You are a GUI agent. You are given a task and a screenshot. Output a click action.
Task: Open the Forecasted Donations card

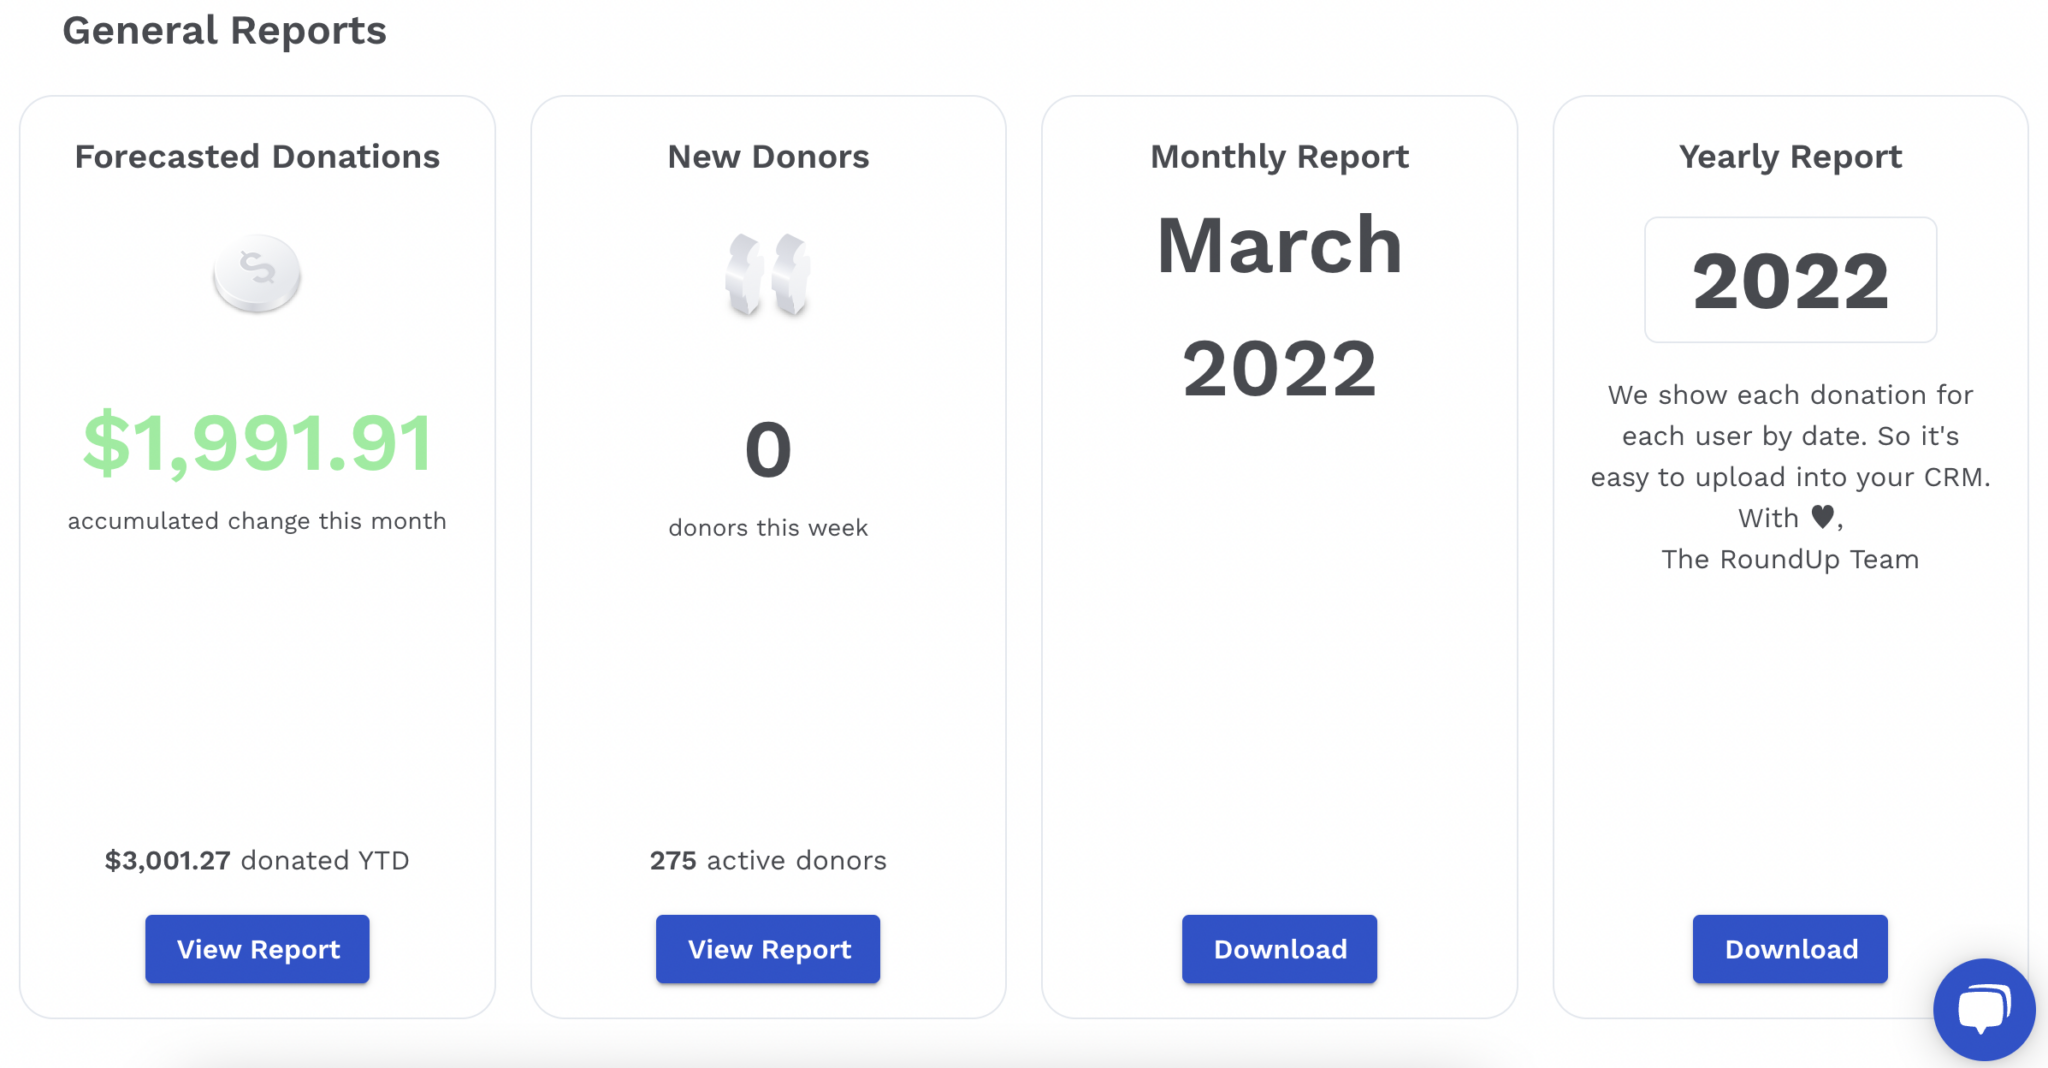coord(256,155)
